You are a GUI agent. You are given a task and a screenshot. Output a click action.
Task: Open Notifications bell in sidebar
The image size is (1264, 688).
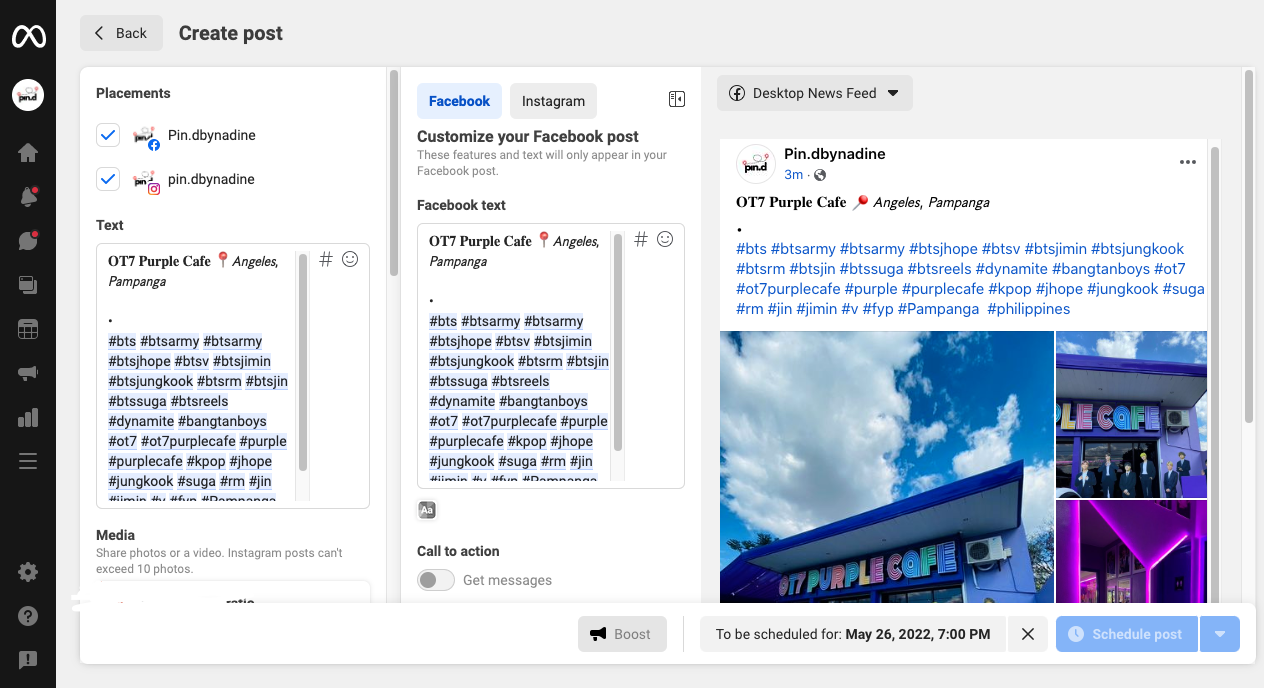[28, 197]
